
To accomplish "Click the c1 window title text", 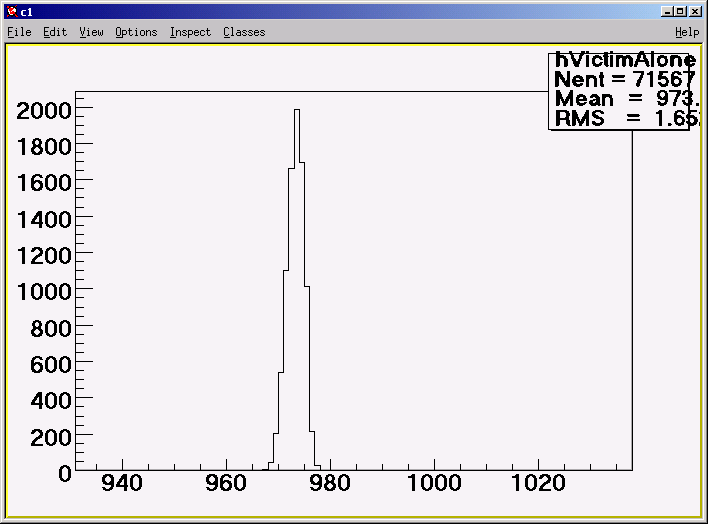I will click(x=27, y=12).
